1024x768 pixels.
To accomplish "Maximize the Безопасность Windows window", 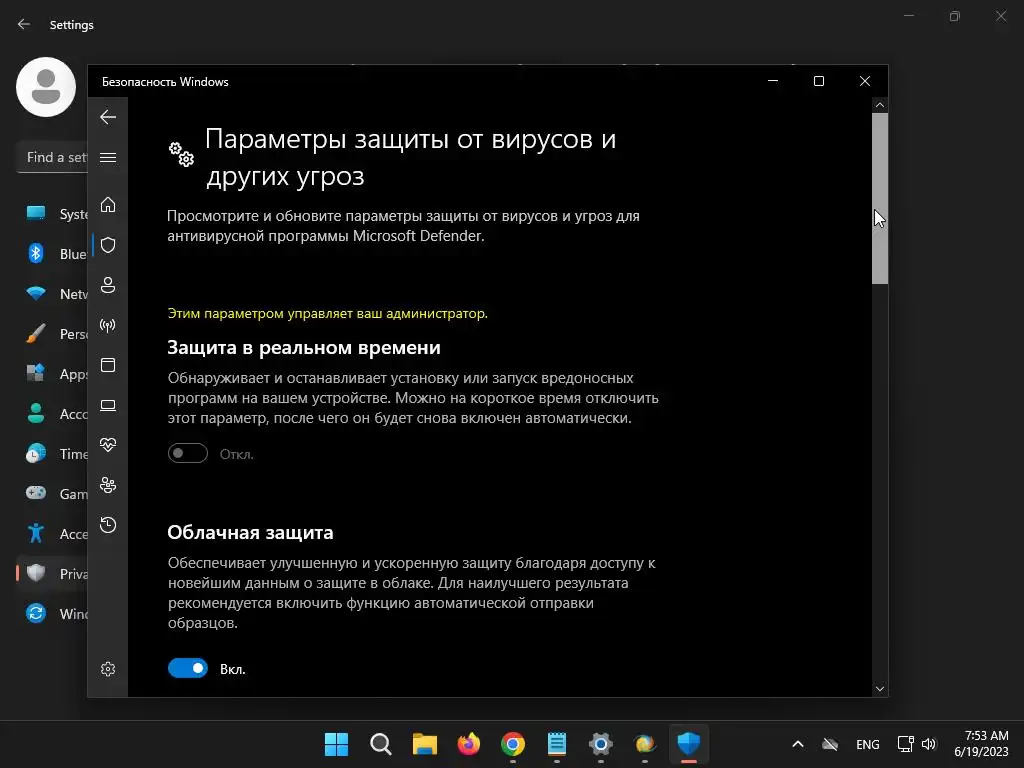I will coord(819,81).
